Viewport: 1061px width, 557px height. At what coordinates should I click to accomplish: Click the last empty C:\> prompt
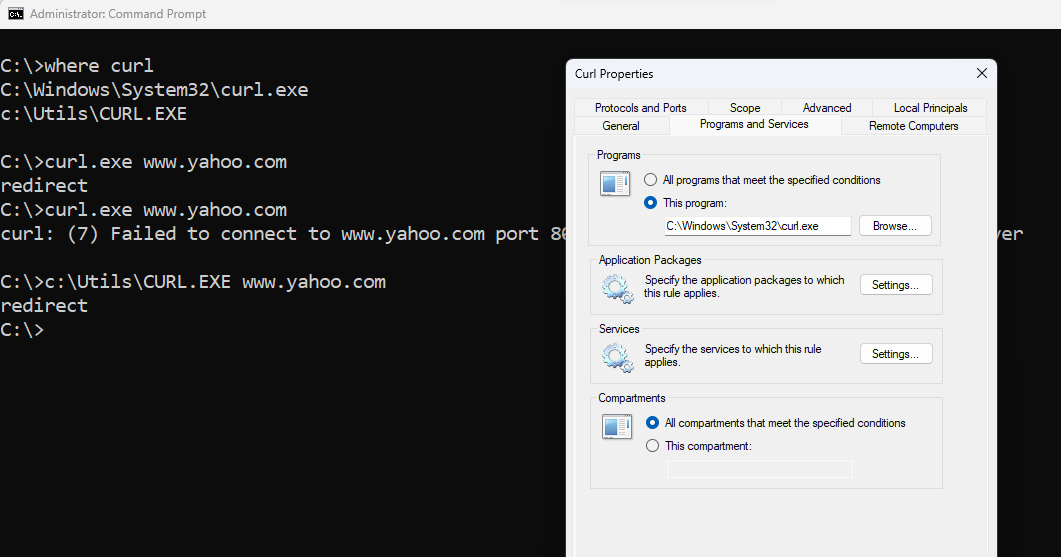point(22,330)
